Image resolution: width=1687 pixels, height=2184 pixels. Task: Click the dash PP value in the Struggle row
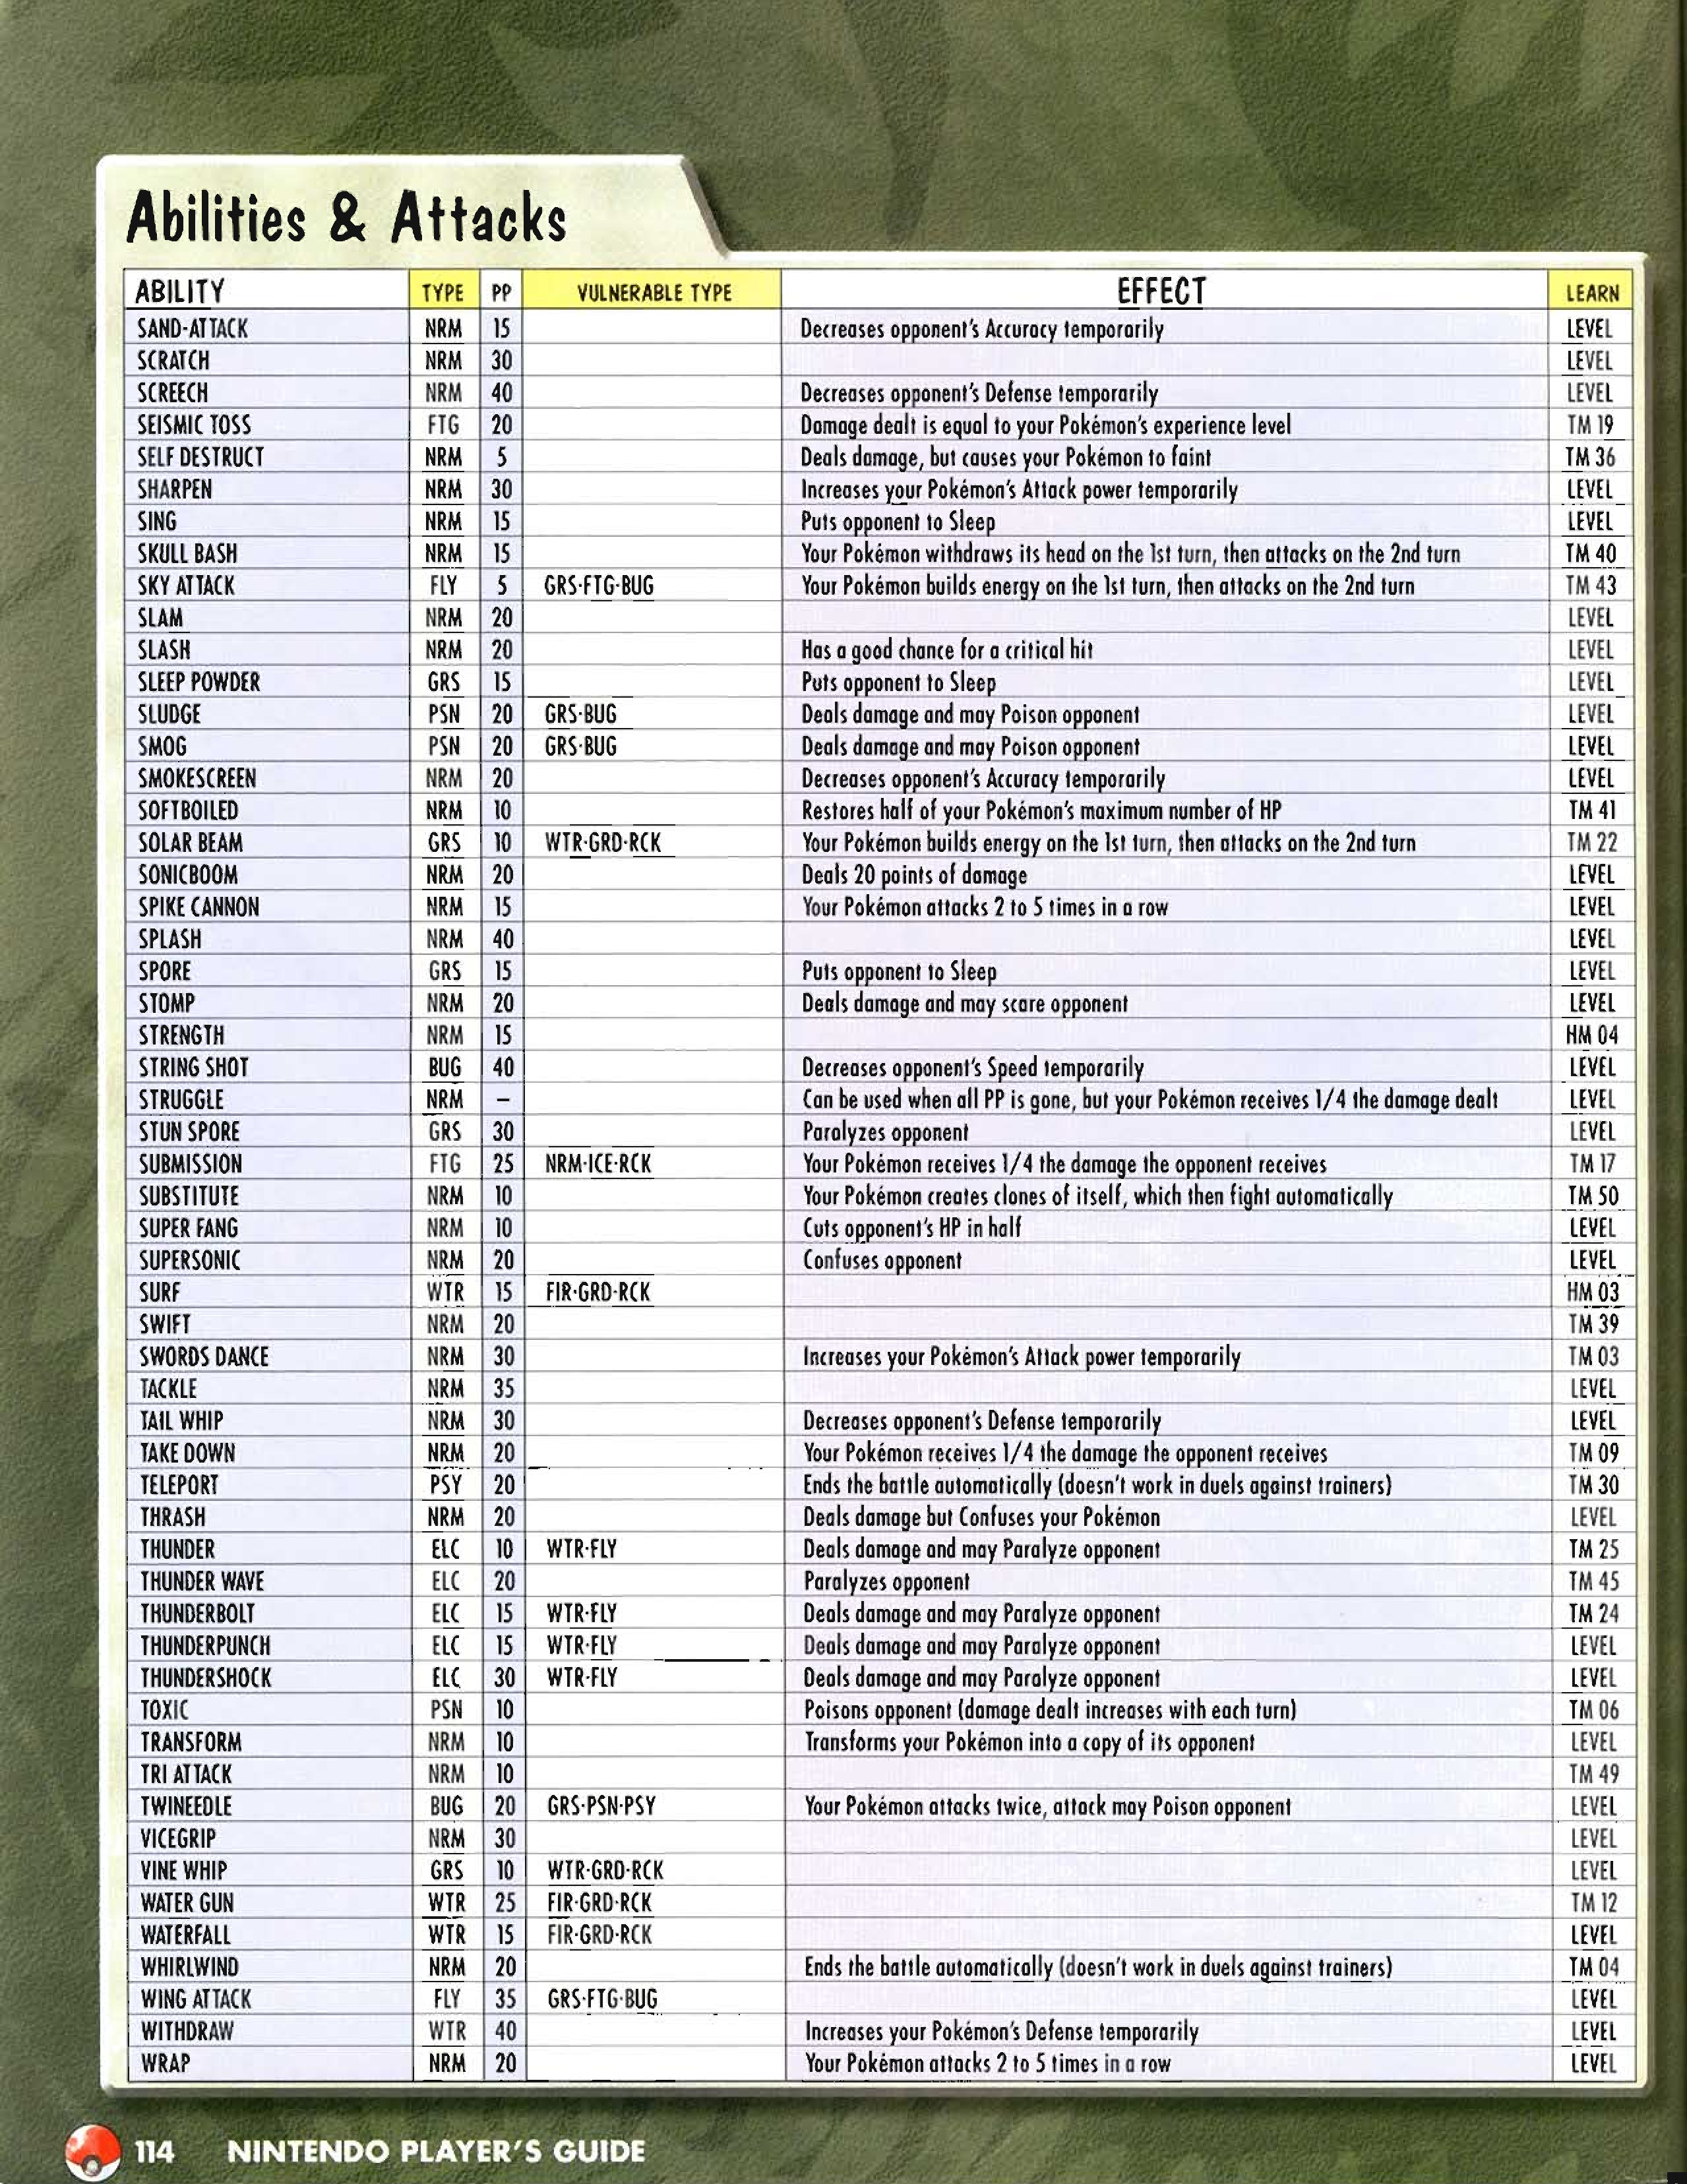coord(504,1100)
